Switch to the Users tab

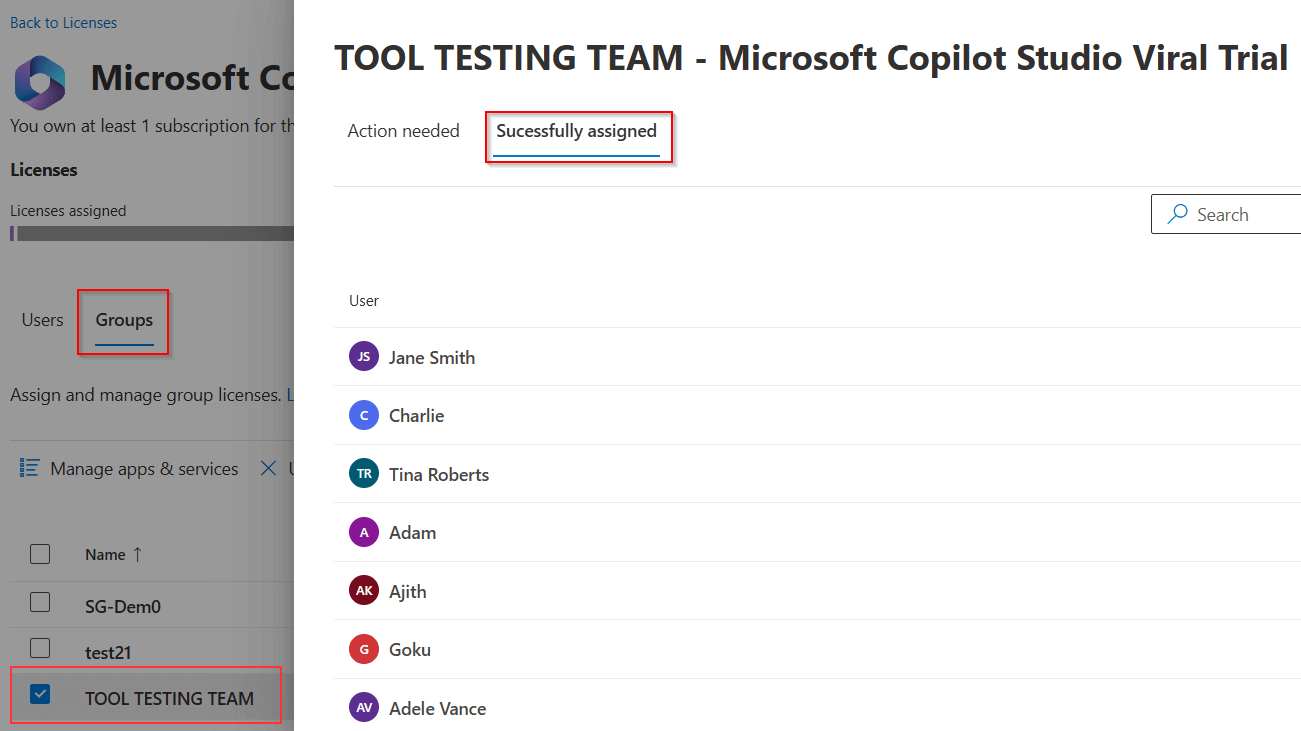coord(42,319)
